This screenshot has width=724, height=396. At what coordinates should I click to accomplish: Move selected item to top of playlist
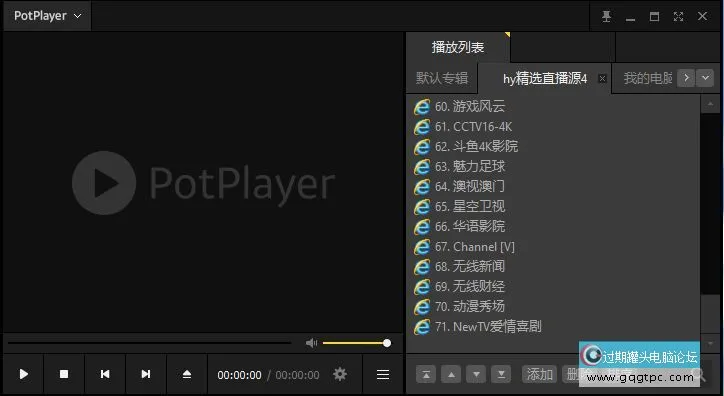426,374
